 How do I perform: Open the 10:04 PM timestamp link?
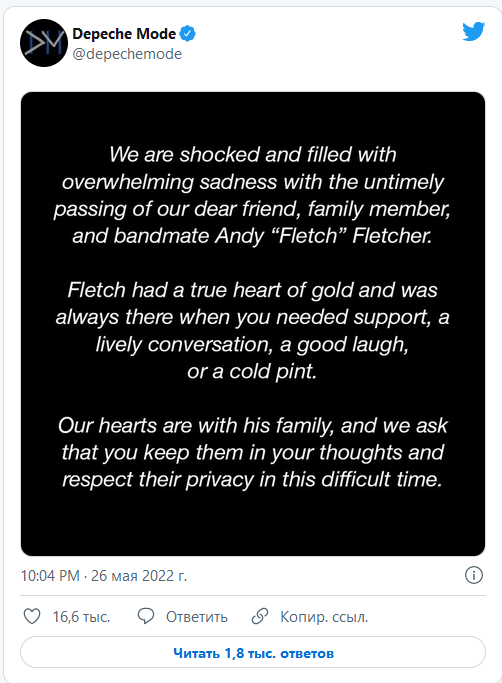[50, 575]
